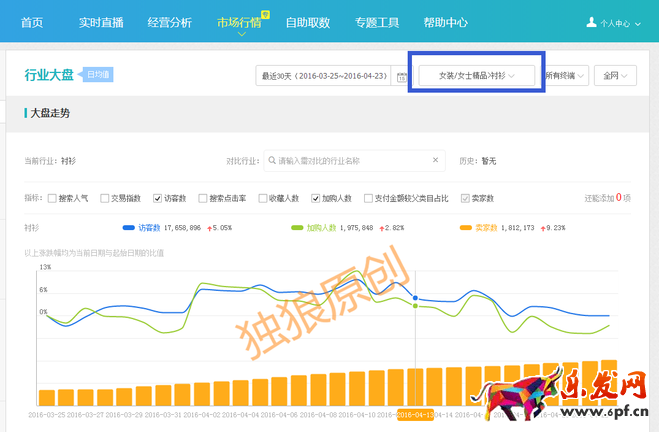This screenshot has width=659, height=432.
Task: Open the 全网 dropdown
Action: point(612,76)
